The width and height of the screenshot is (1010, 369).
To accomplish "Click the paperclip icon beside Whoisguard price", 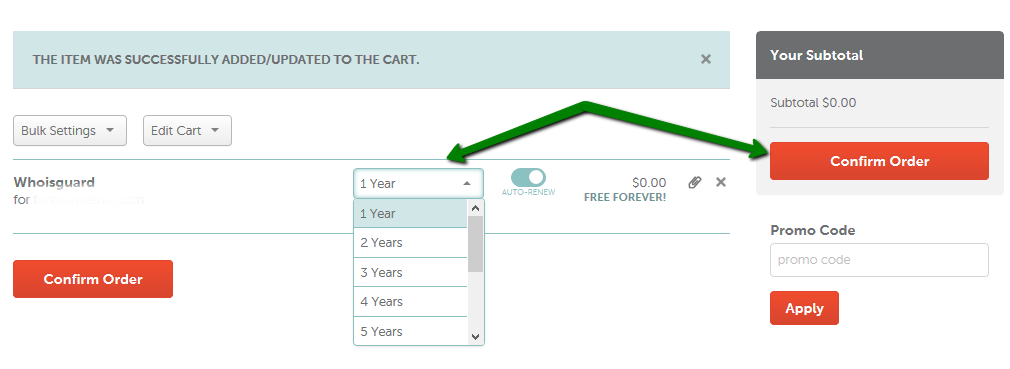I will pyautogui.click(x=694, y=182).
